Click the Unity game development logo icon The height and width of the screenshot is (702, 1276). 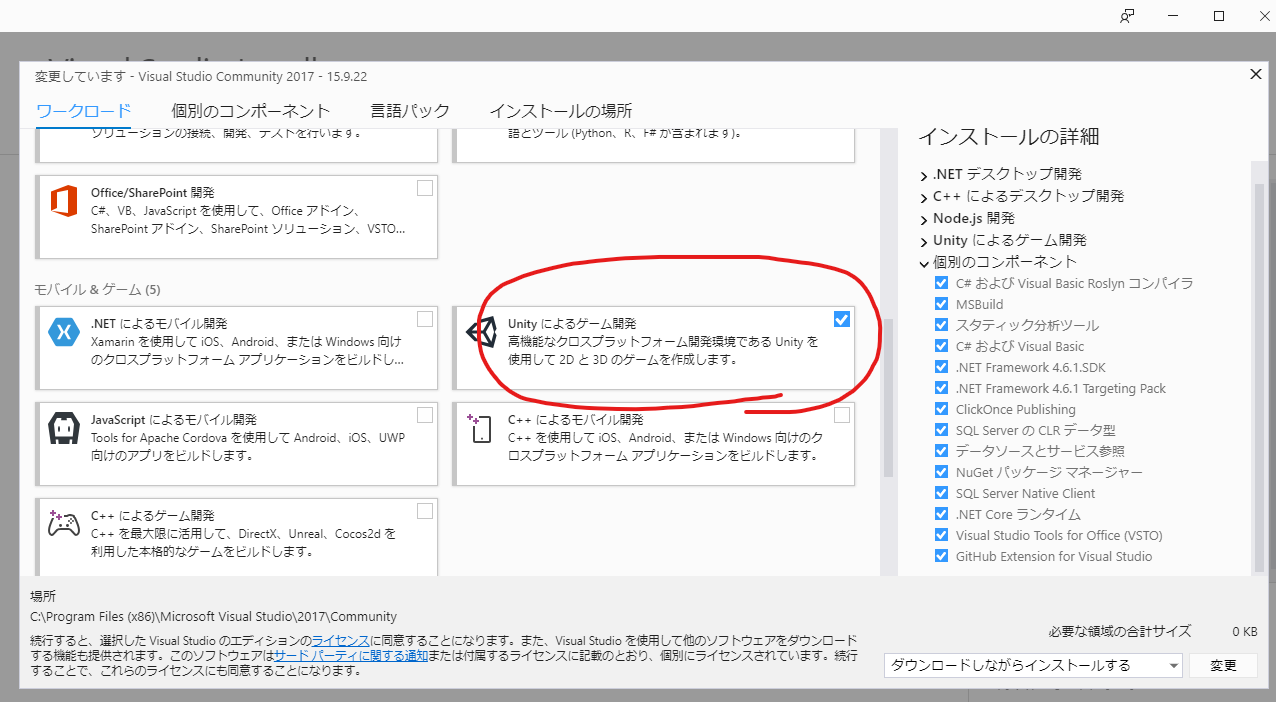[x=482, y=333]
